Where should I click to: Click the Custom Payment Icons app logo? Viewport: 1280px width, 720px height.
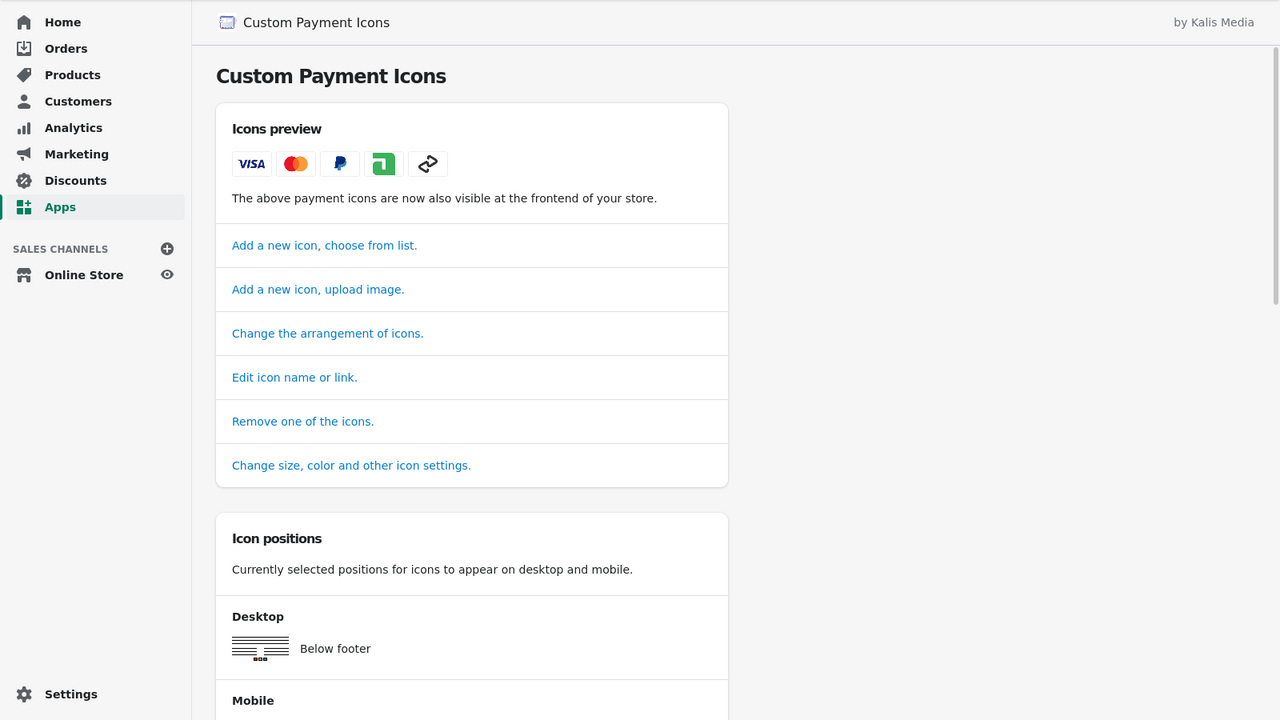click(227, 22)
